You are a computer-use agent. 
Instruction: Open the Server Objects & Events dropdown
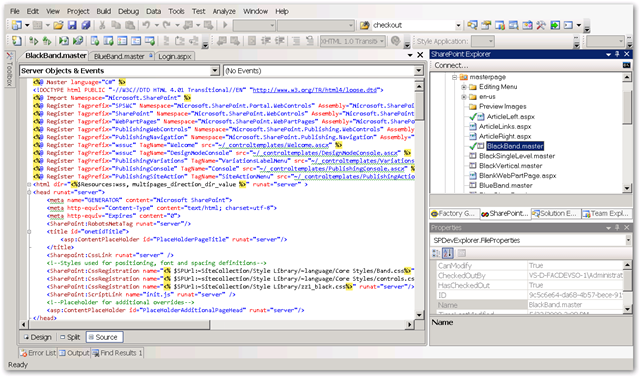point(215,71)
